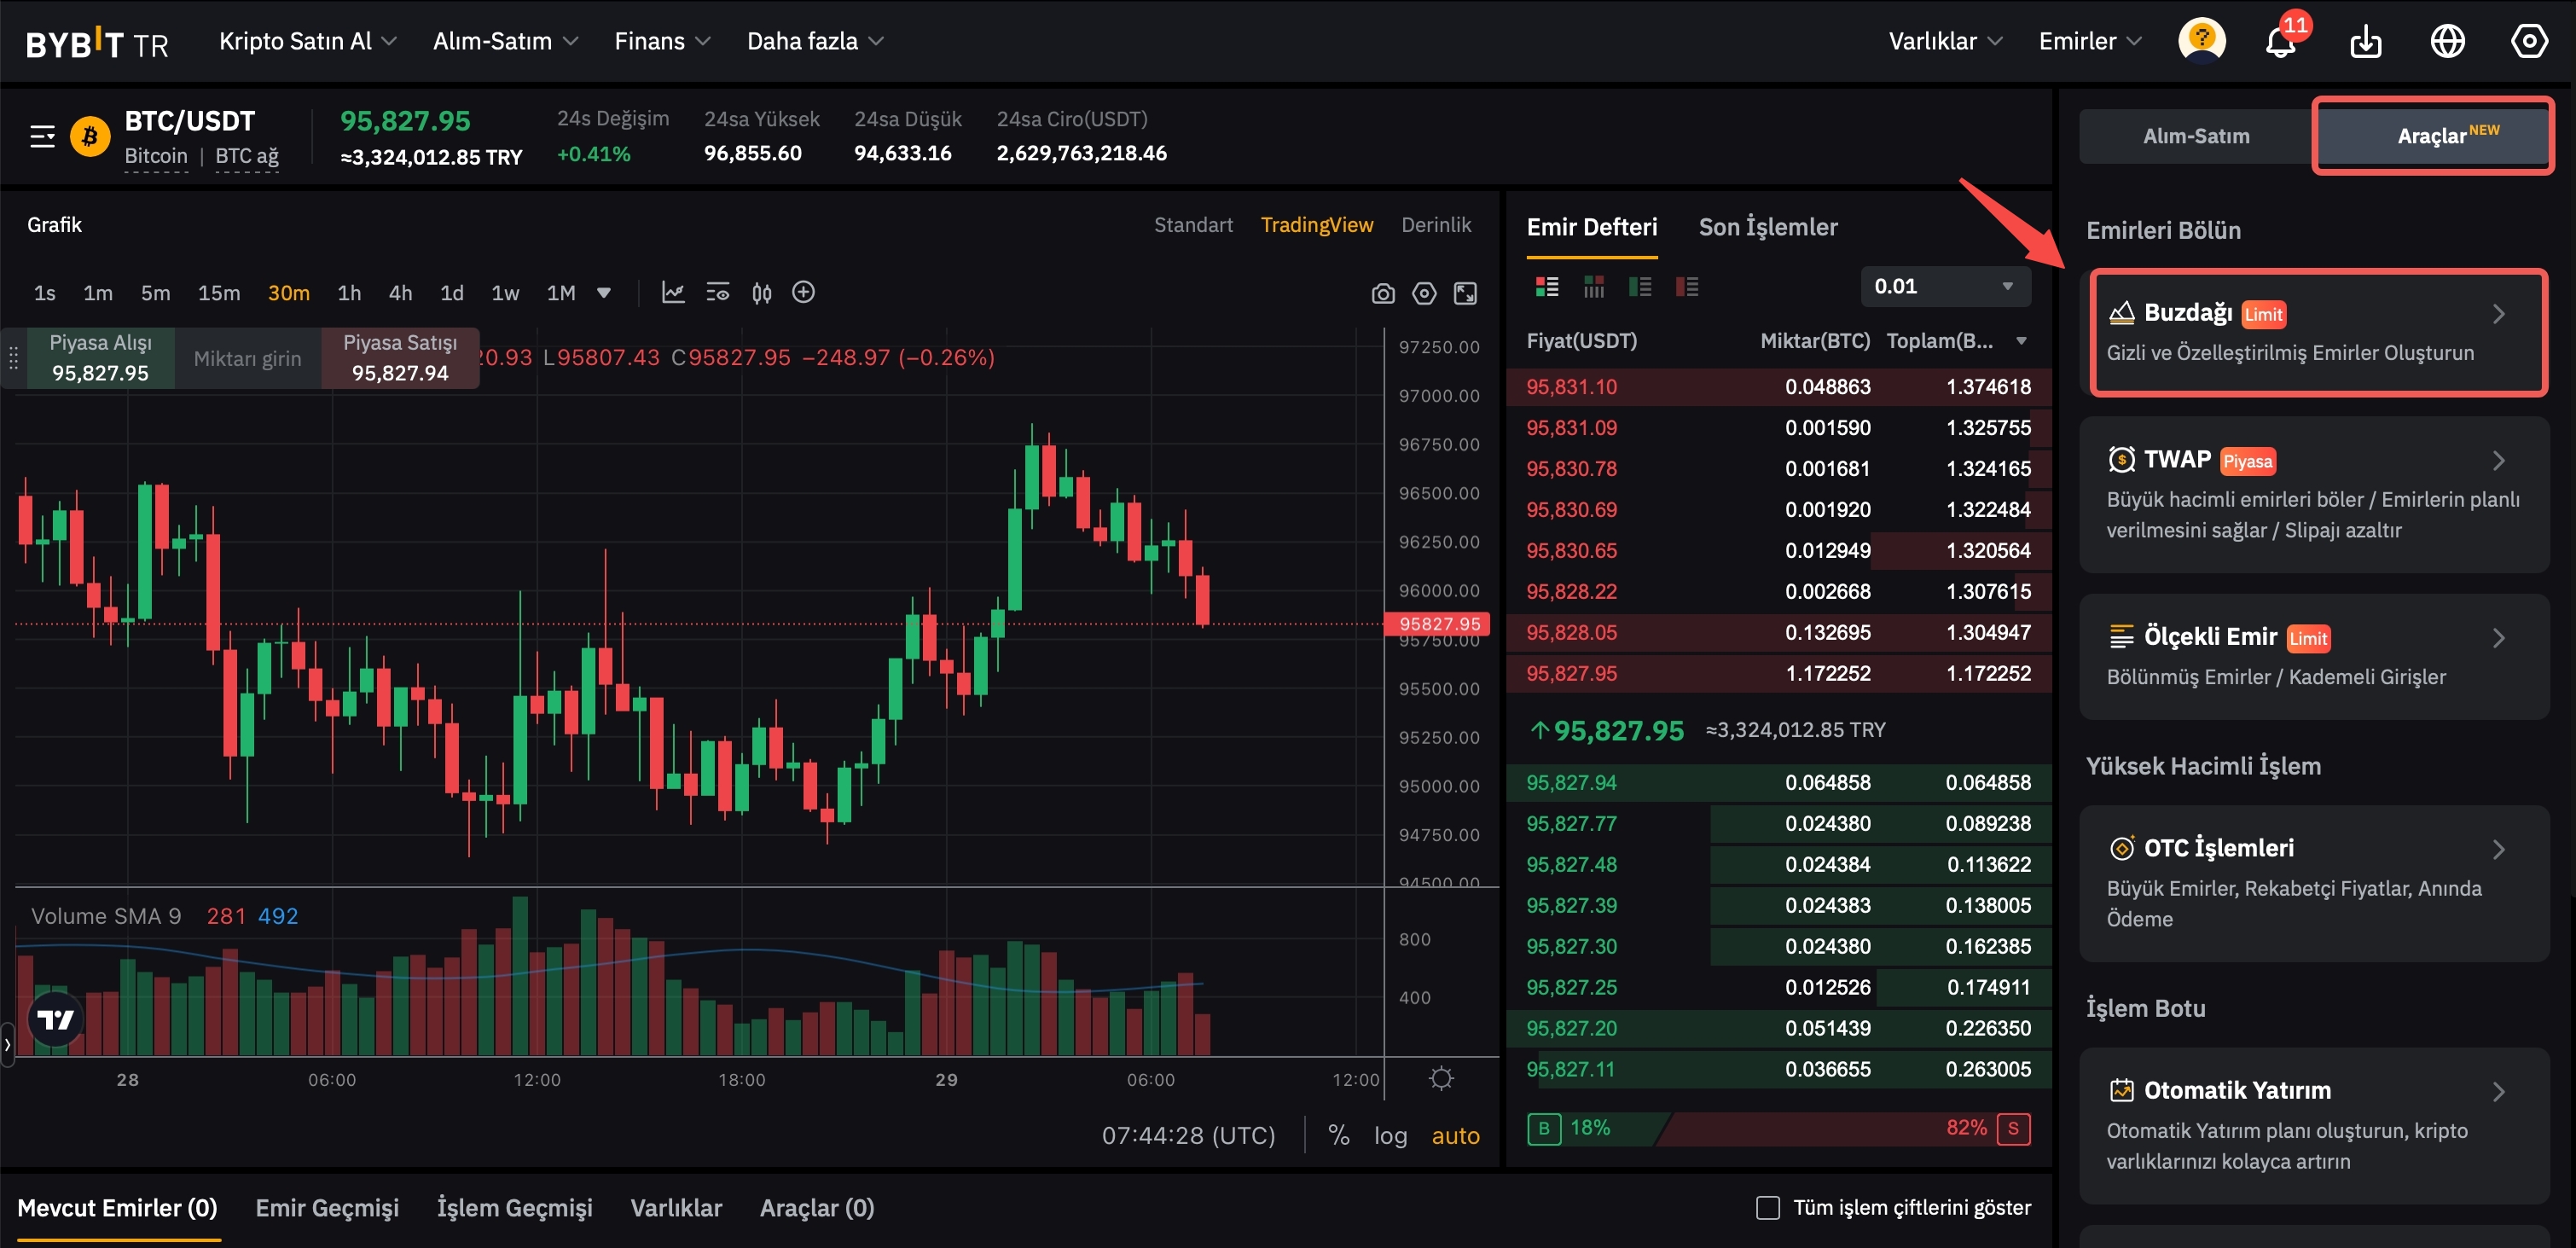Screen dimensions: 2576x1248
Task: Click the download app icon
Action: pyautogui.click(x=2365, y=42)
